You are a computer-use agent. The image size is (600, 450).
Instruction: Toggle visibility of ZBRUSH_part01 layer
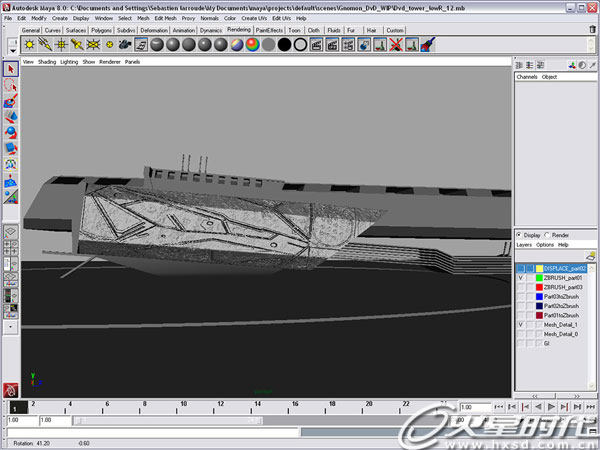point(520,278)
